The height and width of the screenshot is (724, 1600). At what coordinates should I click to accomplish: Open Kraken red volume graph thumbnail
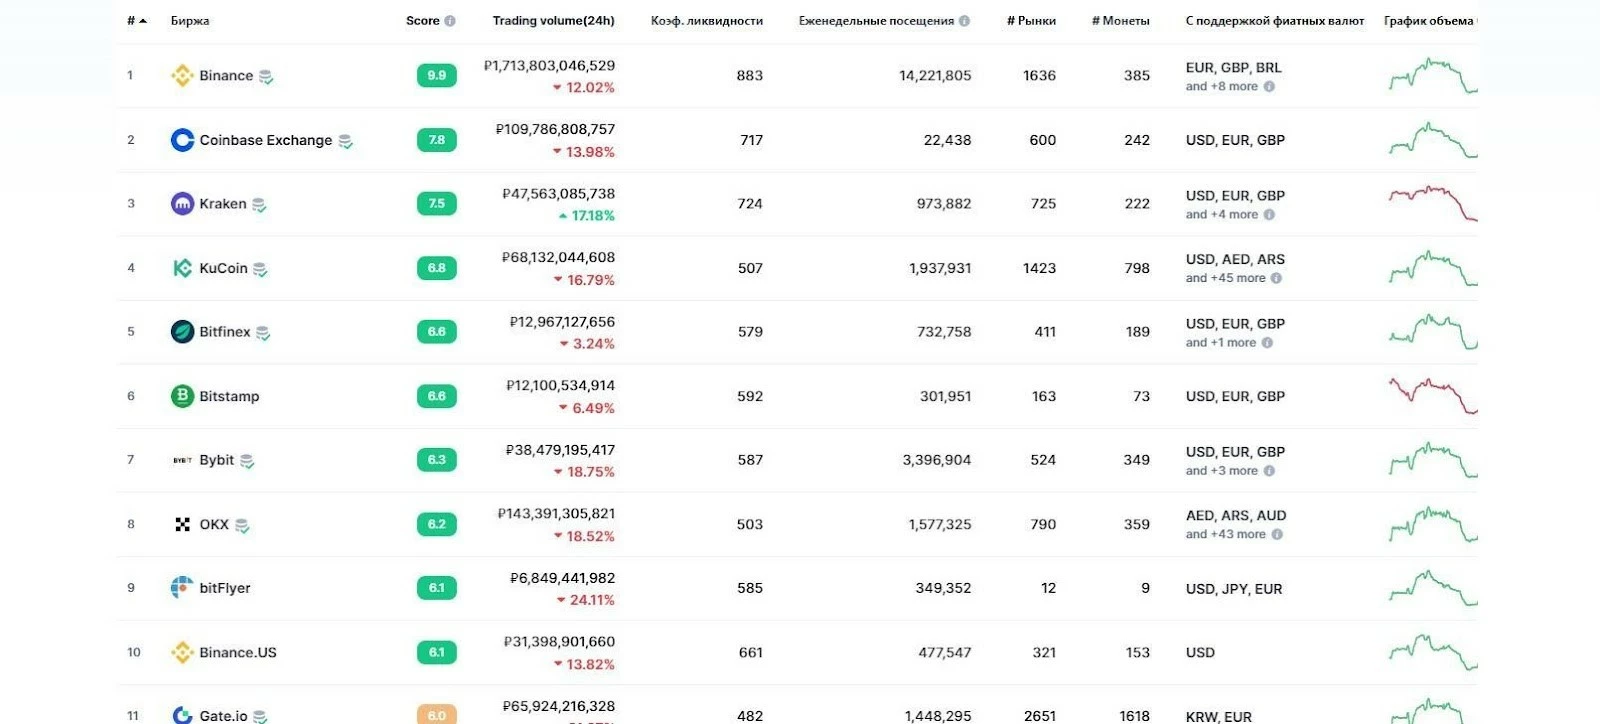point(1433,203)
